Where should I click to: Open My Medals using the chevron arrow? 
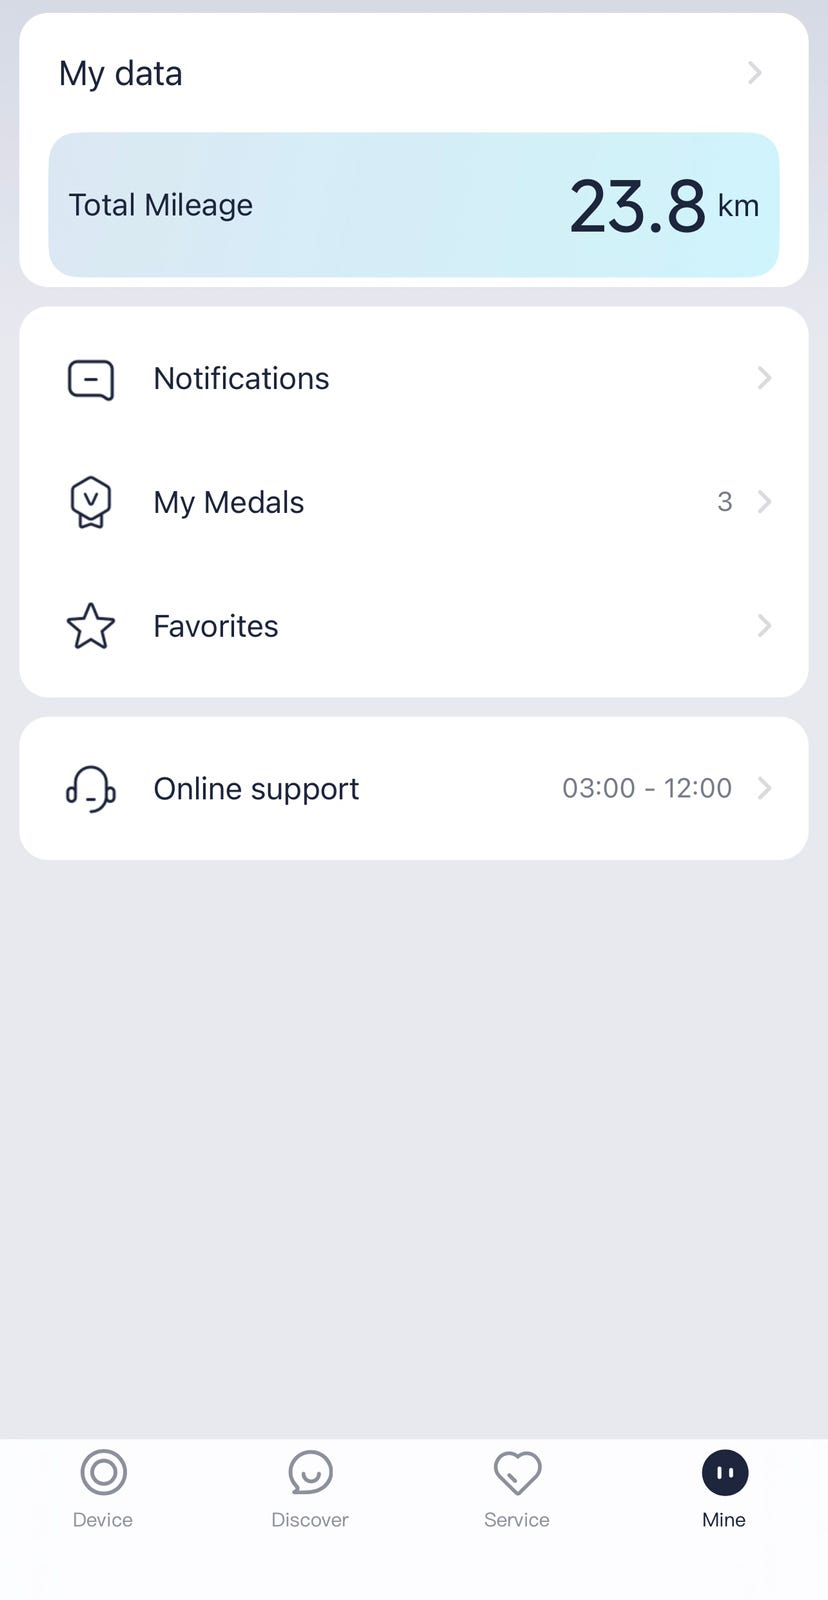click(x=764, y=502)
